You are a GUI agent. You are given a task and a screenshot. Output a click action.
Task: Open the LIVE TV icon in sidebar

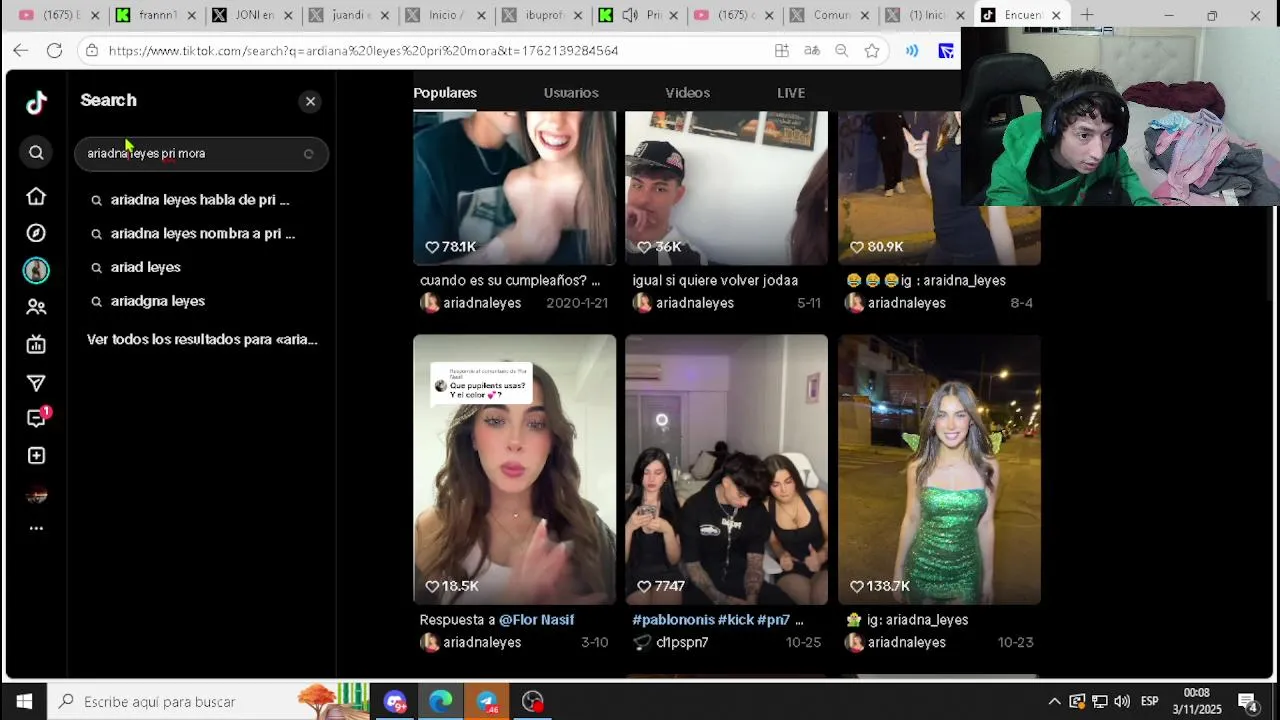click(36, 345)
